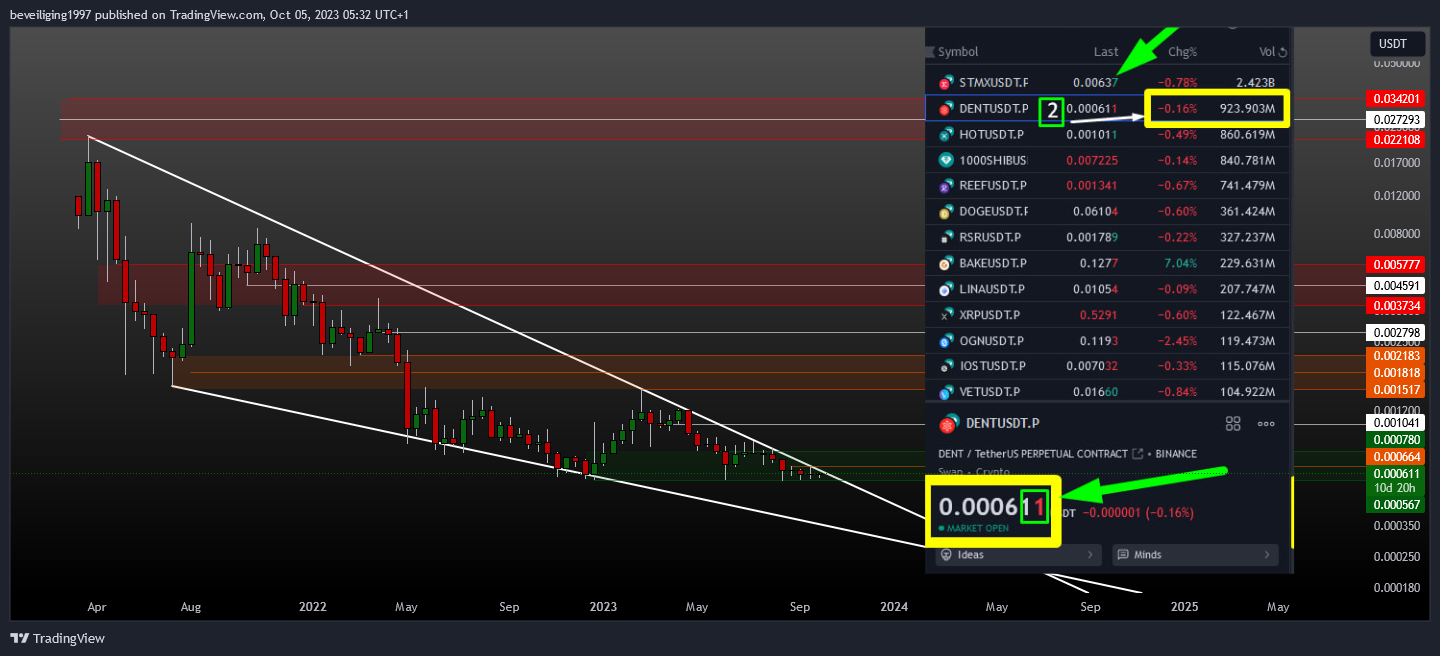The height and width of the screenshot is (656, 1440).
Task: Click the 0.005777 red price label
Action: [1395, 265]
